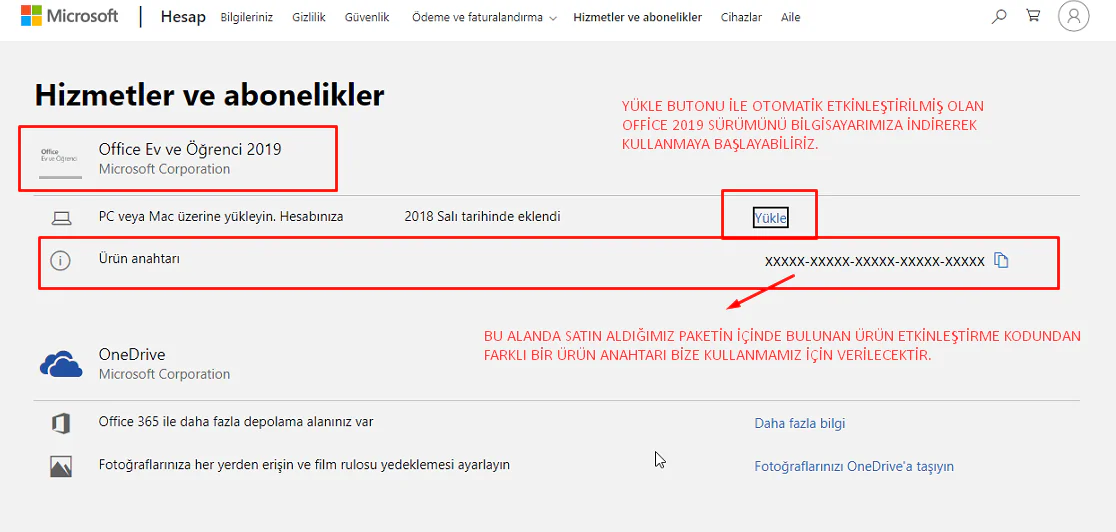Click 'Fotoğraflarınıza her yerden erişin' text
The height and width of the screenshot is (532, 1116).
[x=305, y=465]
